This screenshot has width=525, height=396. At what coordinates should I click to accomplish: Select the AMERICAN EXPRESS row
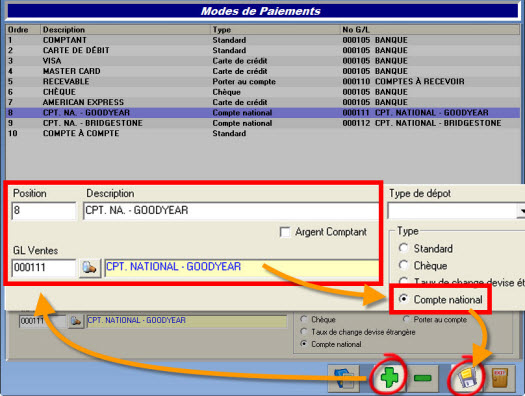pos(263,102)
